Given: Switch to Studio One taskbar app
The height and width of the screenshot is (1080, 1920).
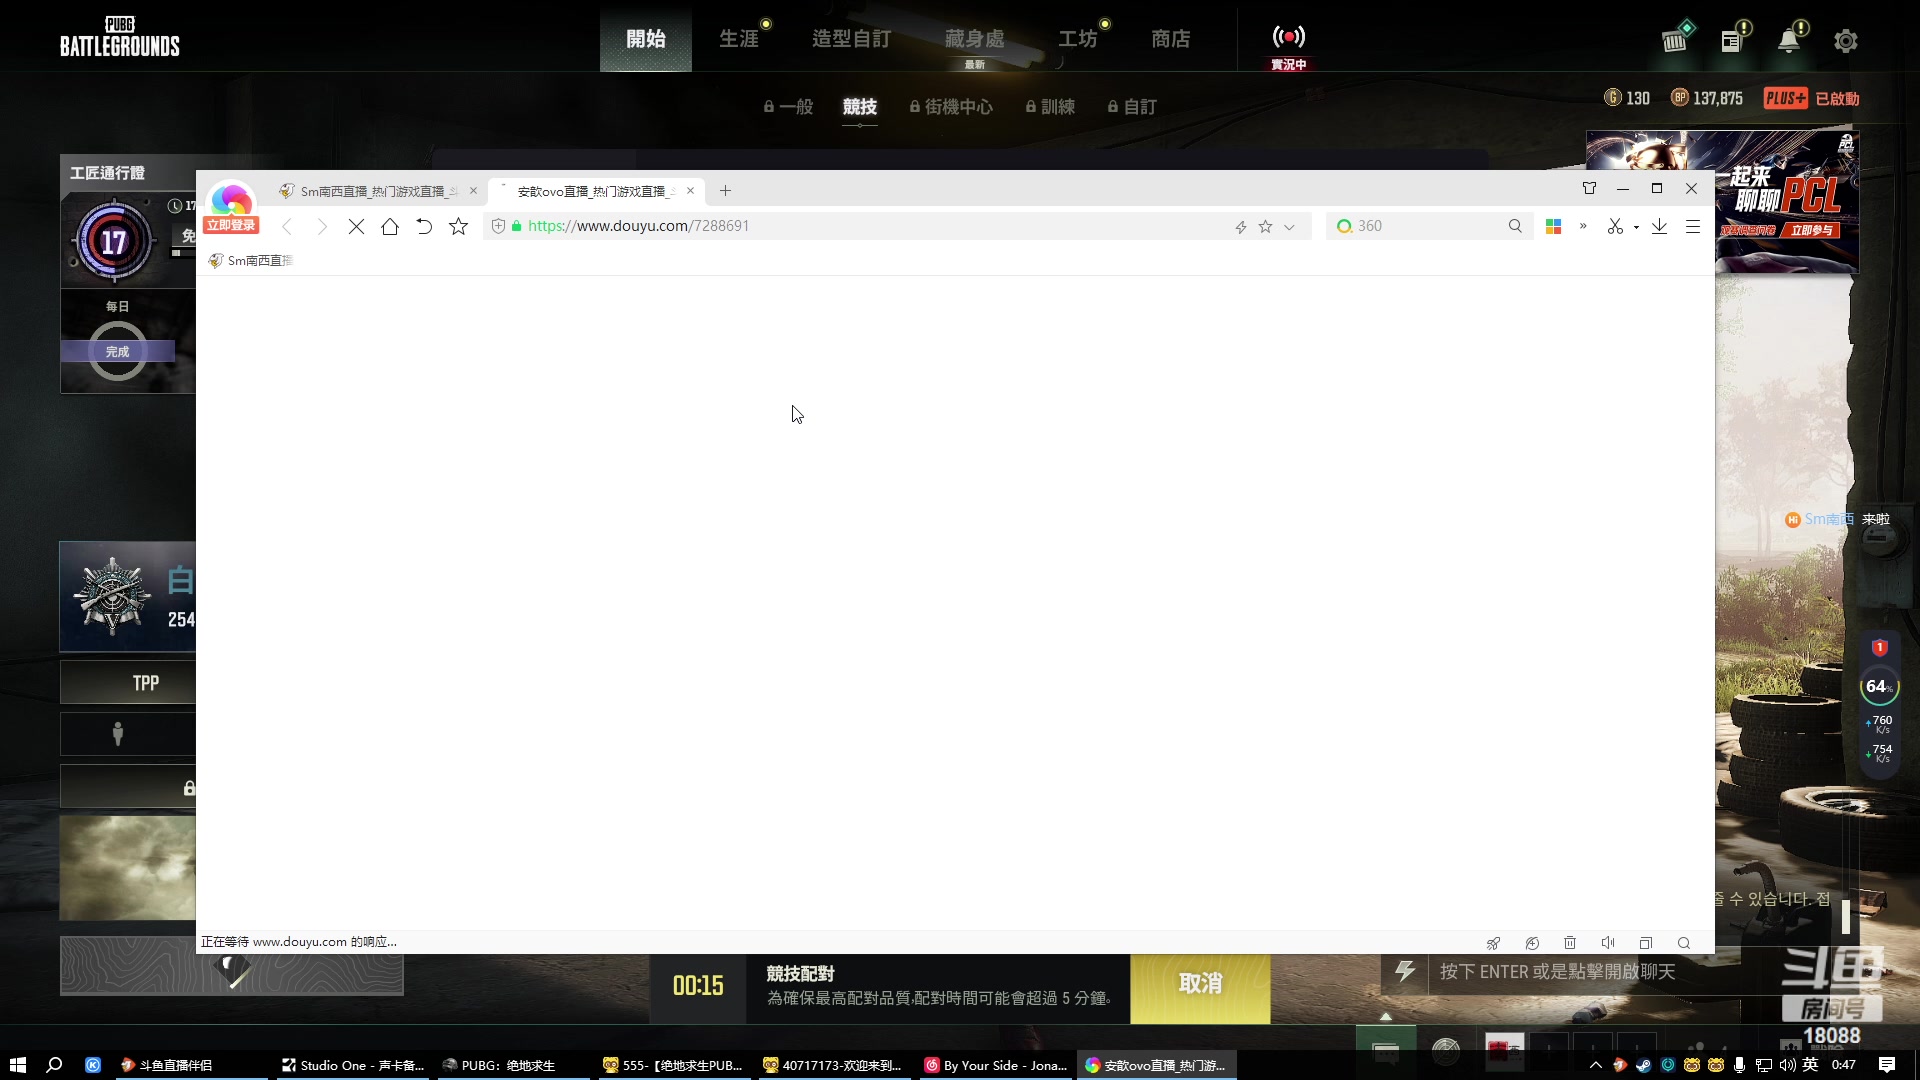Looking at the screenshot, I should [354, 1065].
